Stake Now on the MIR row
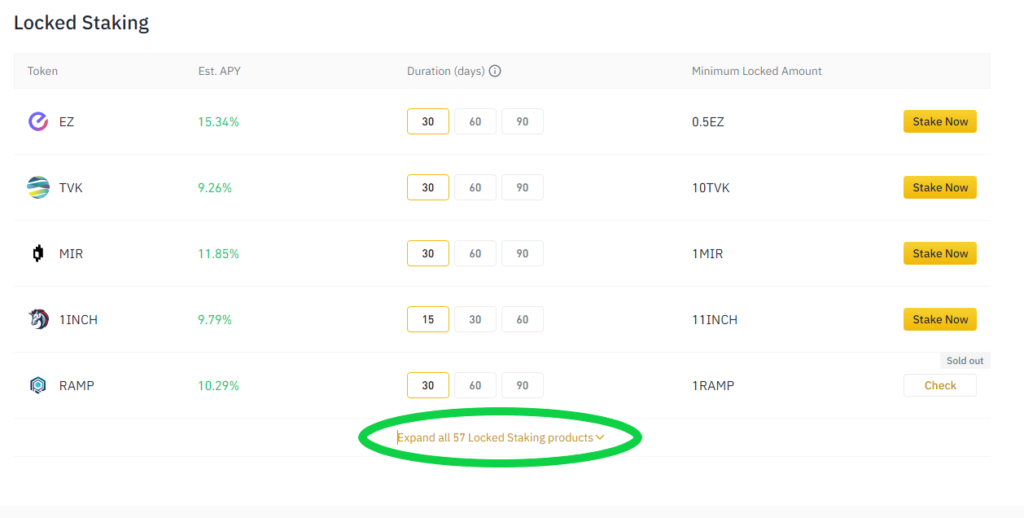 click(x=940, y=253)
